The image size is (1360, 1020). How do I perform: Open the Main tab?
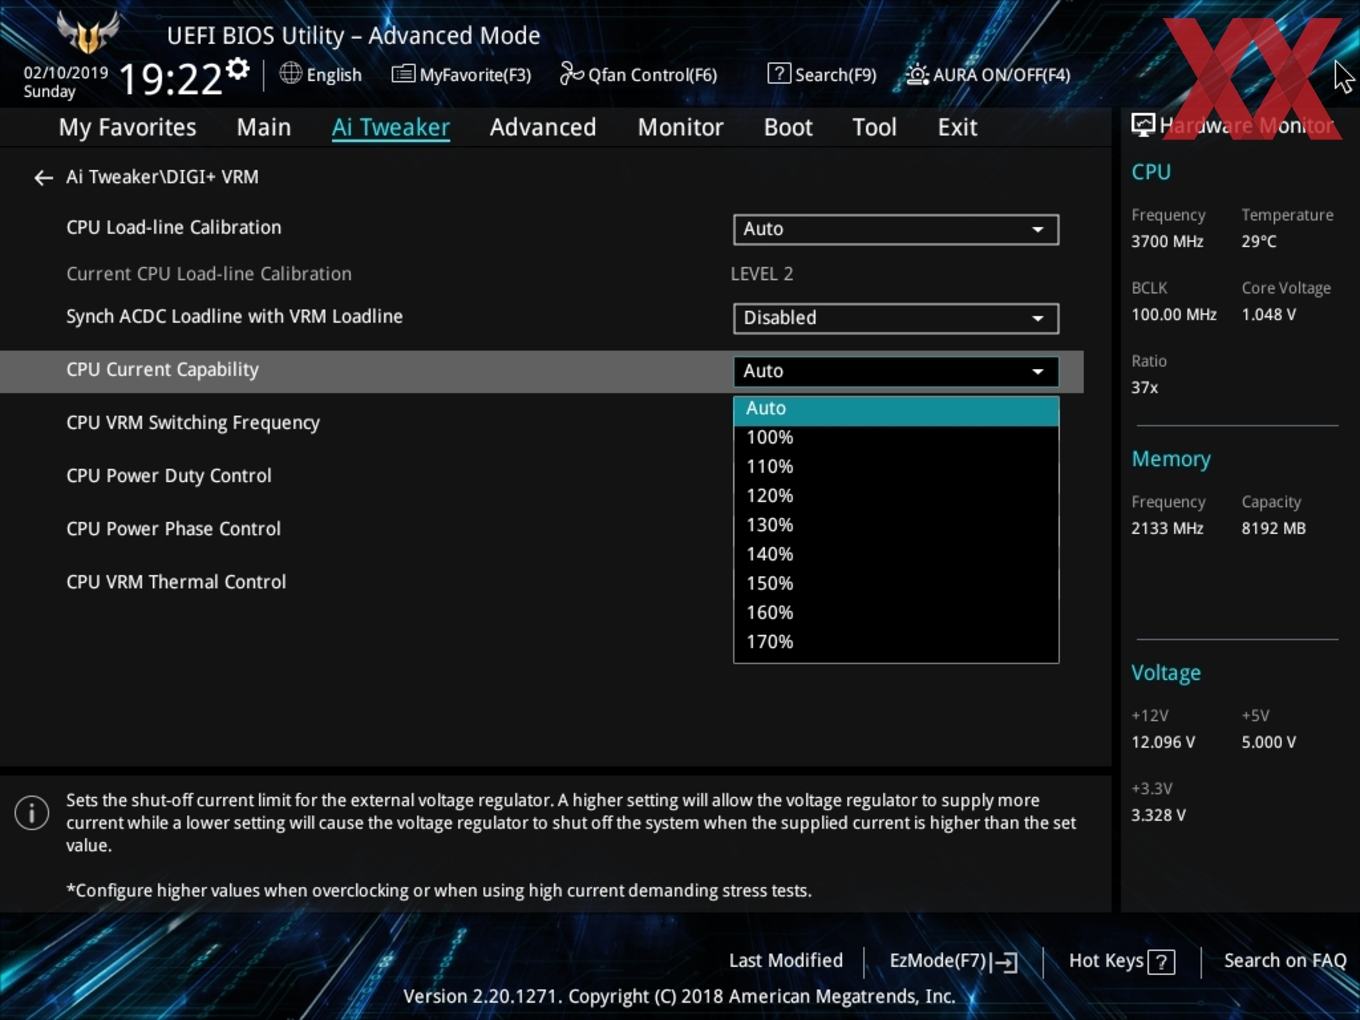[x=264, y=128]
